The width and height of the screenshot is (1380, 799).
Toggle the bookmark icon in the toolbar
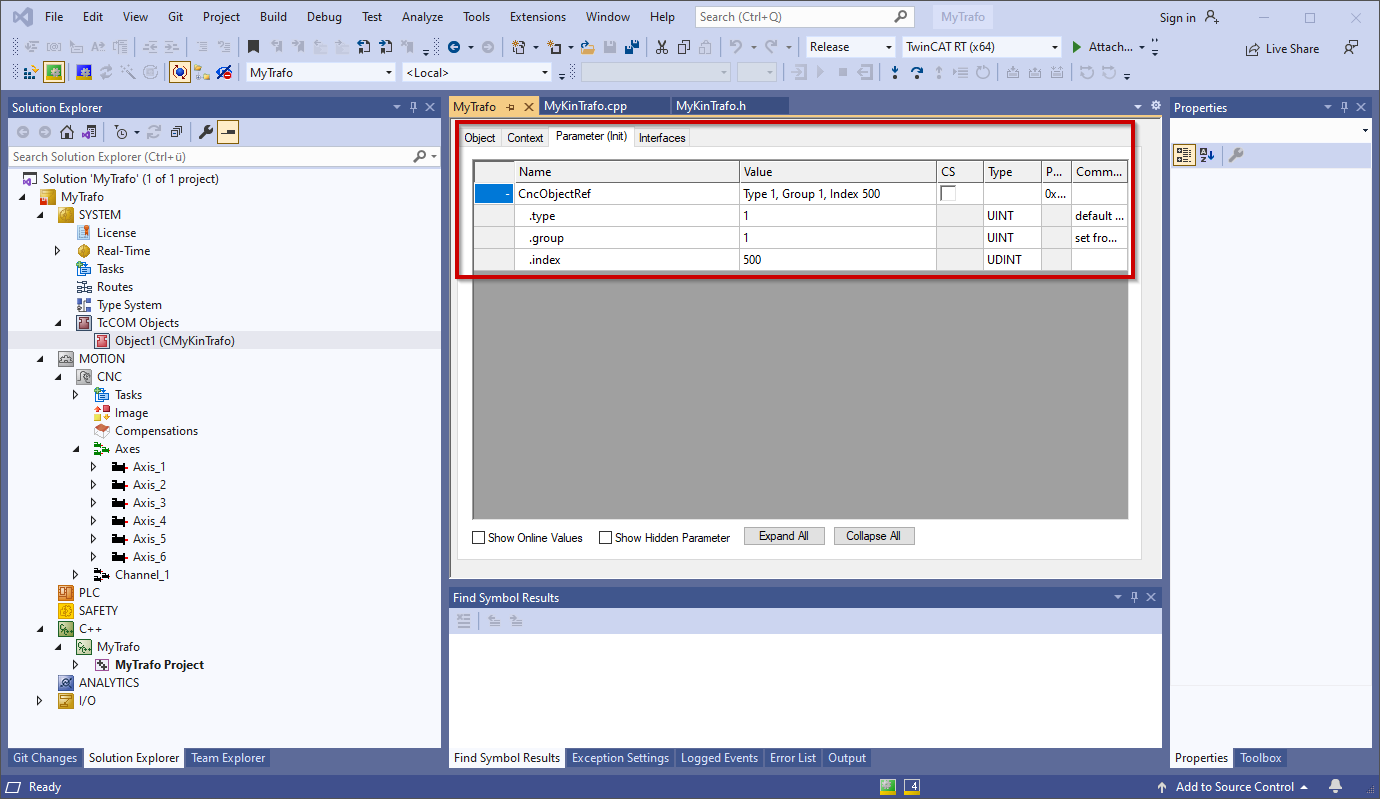pyautogui.click(x=253, y=47)
